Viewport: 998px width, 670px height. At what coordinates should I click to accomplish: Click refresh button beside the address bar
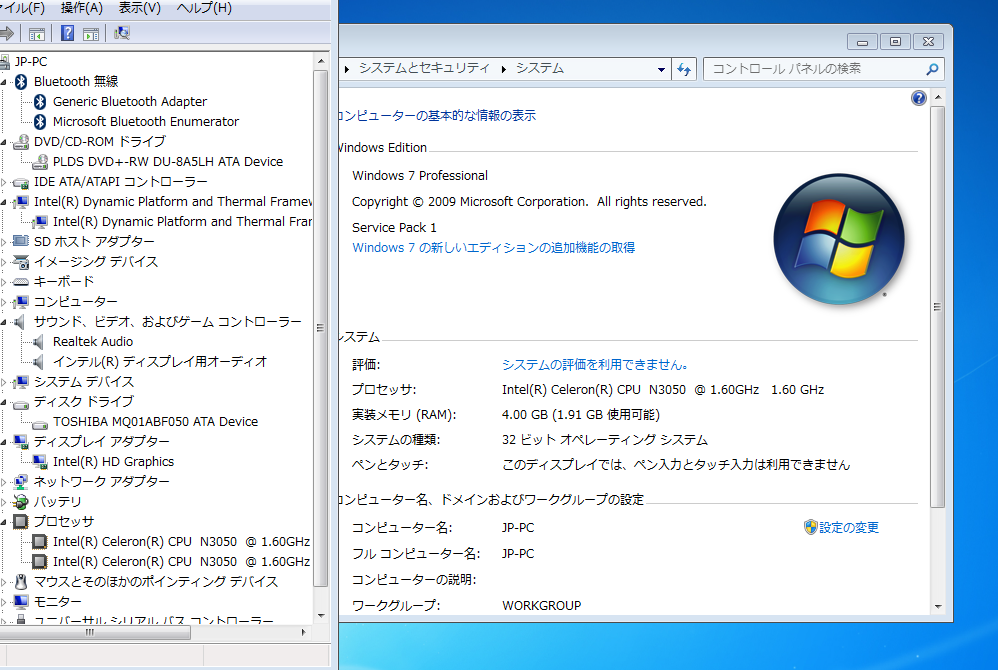[684, 69]
